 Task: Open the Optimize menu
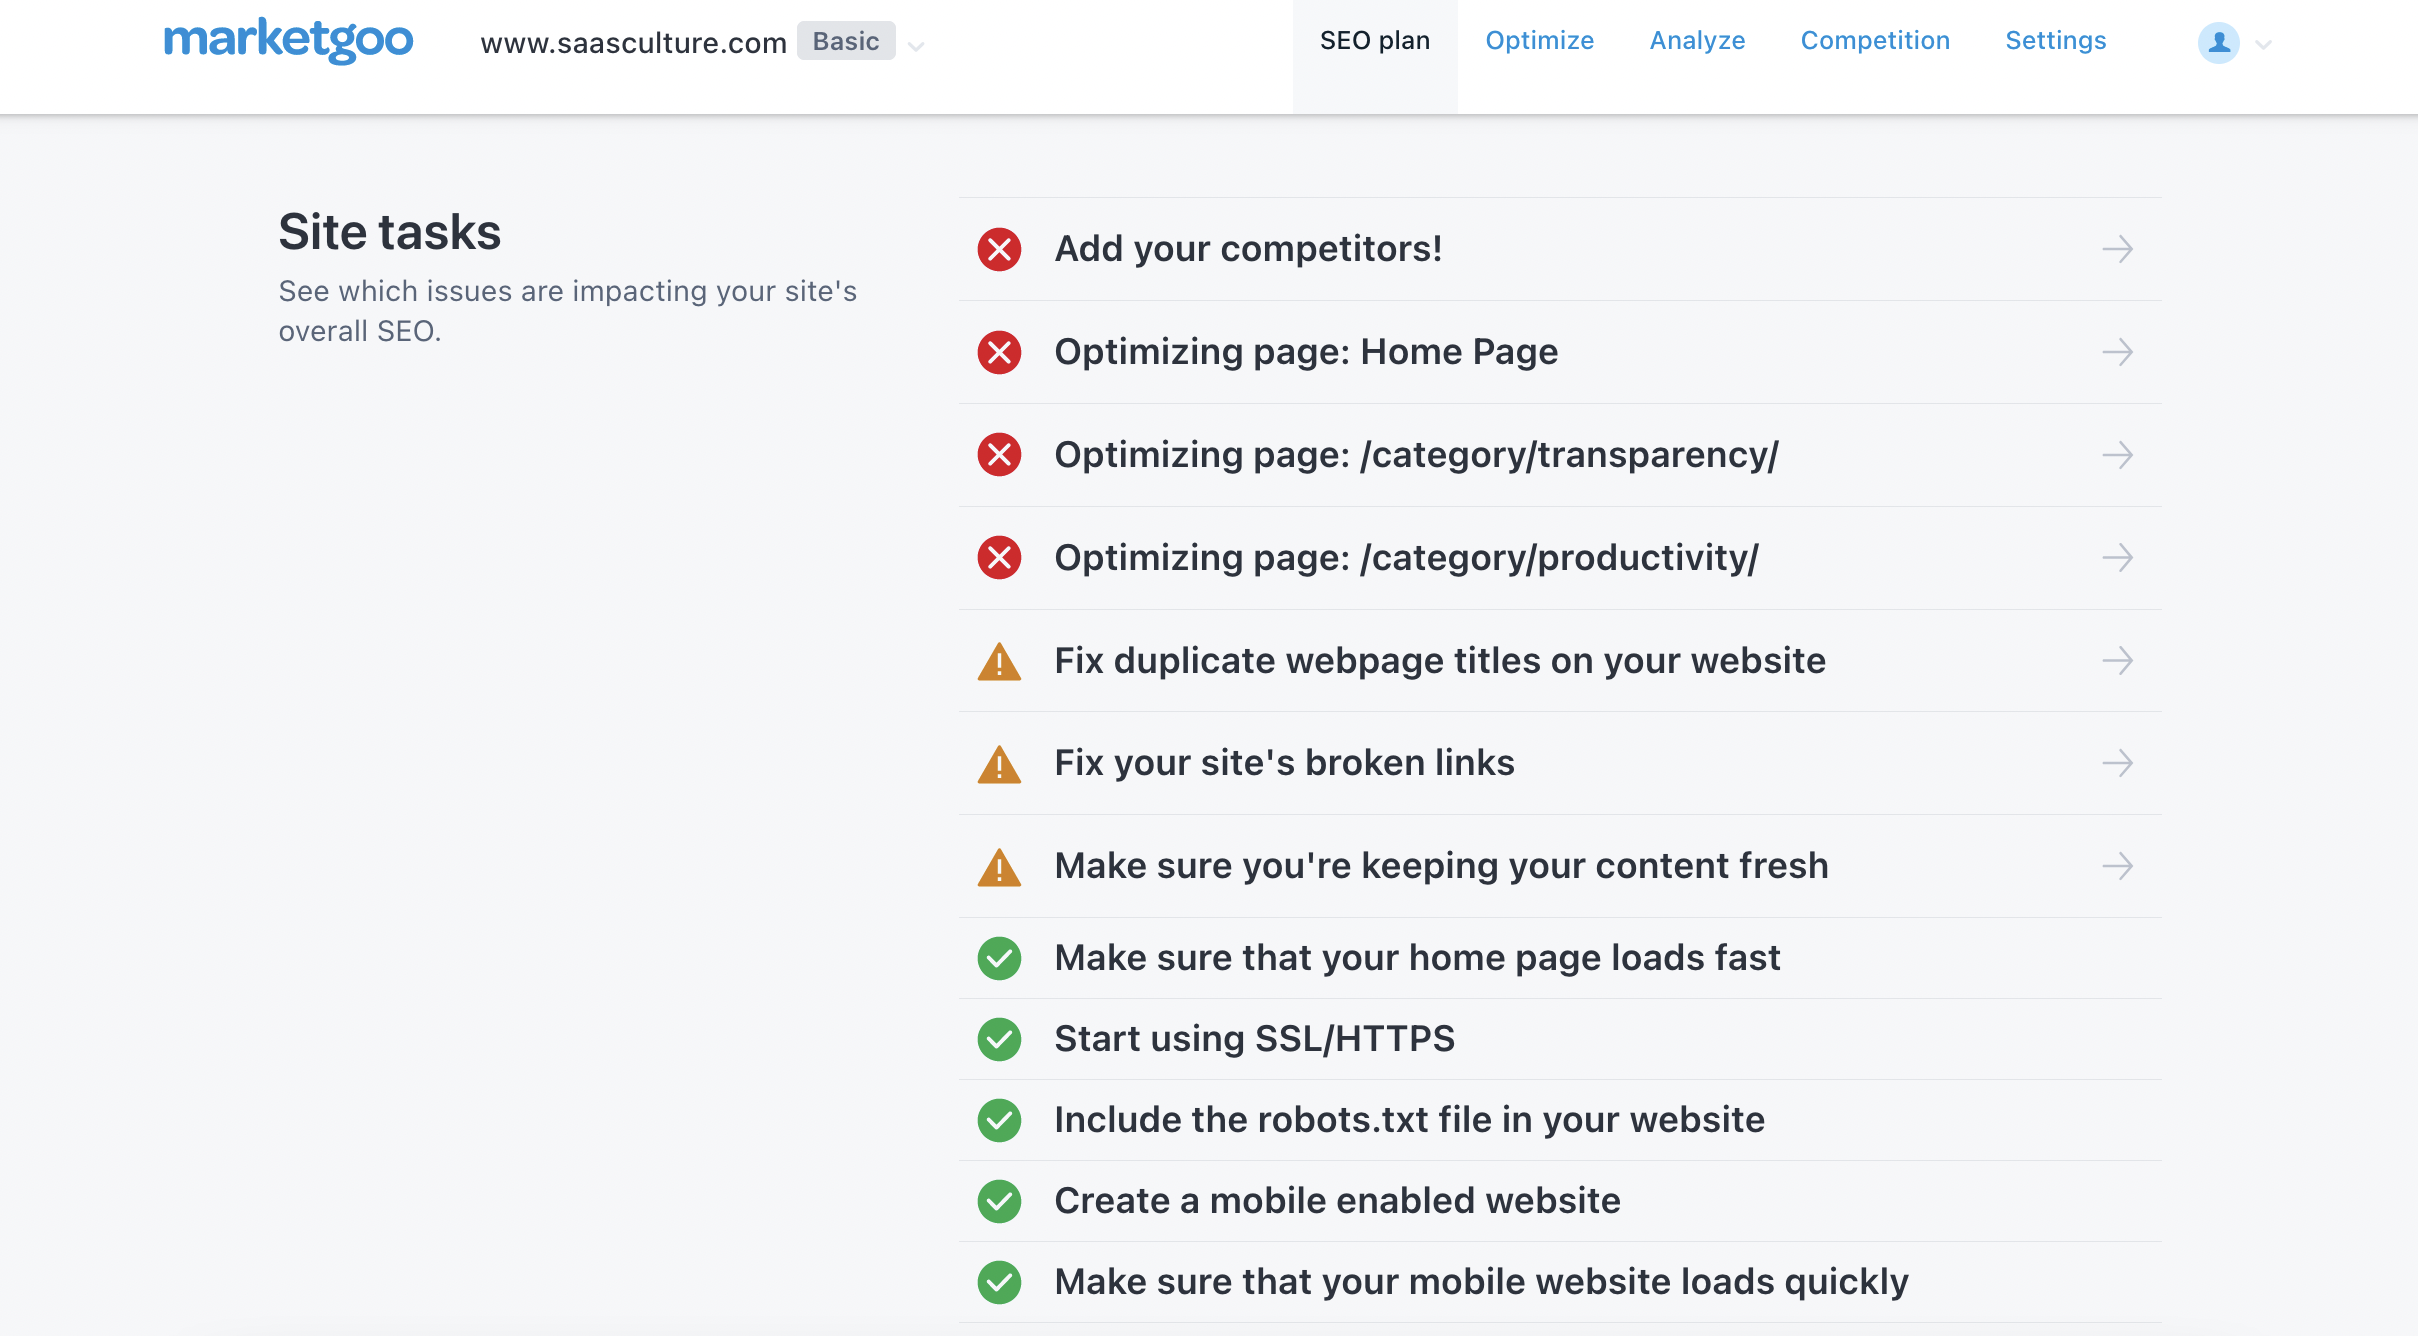1540,41
